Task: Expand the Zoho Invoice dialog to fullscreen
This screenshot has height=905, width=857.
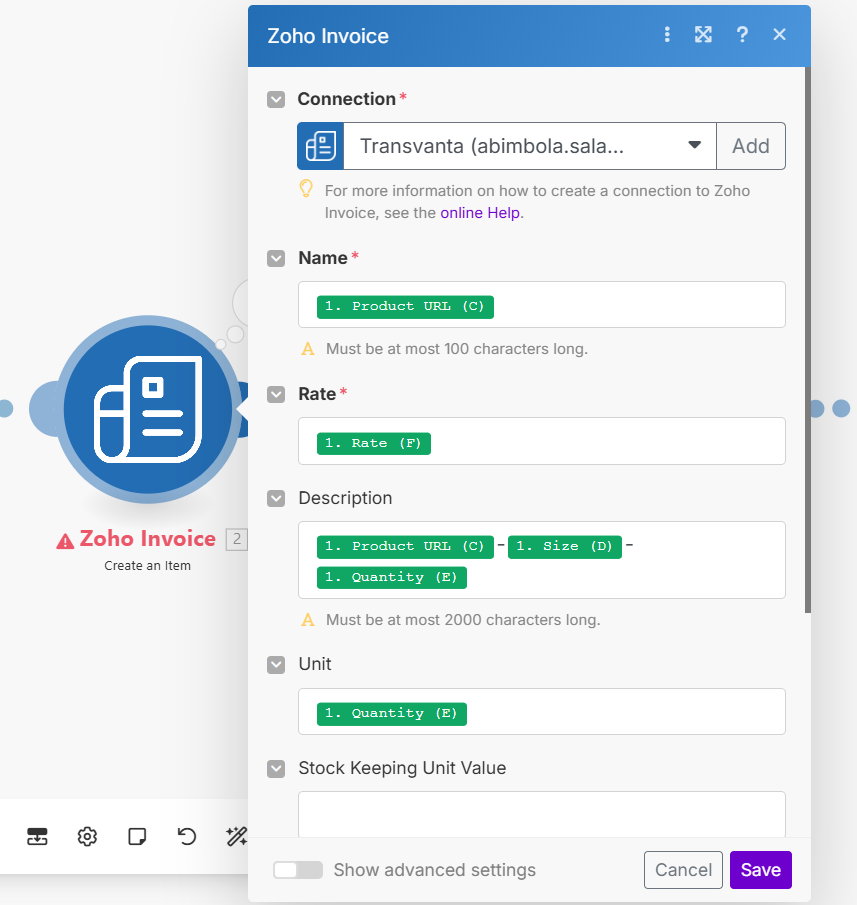Action: tap(703, 35)
